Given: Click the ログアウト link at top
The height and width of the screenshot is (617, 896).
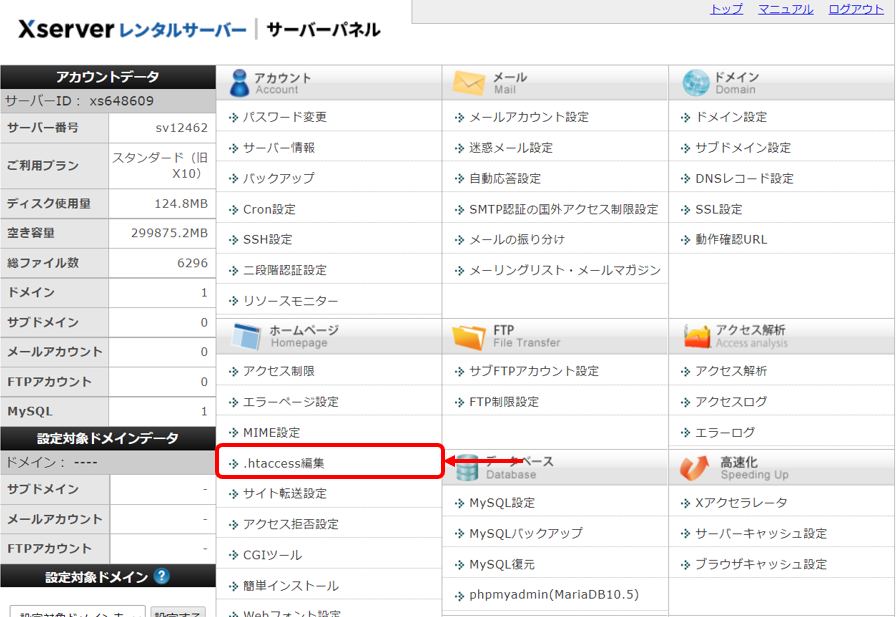Looking at the screenshot, I should (856, 9).
